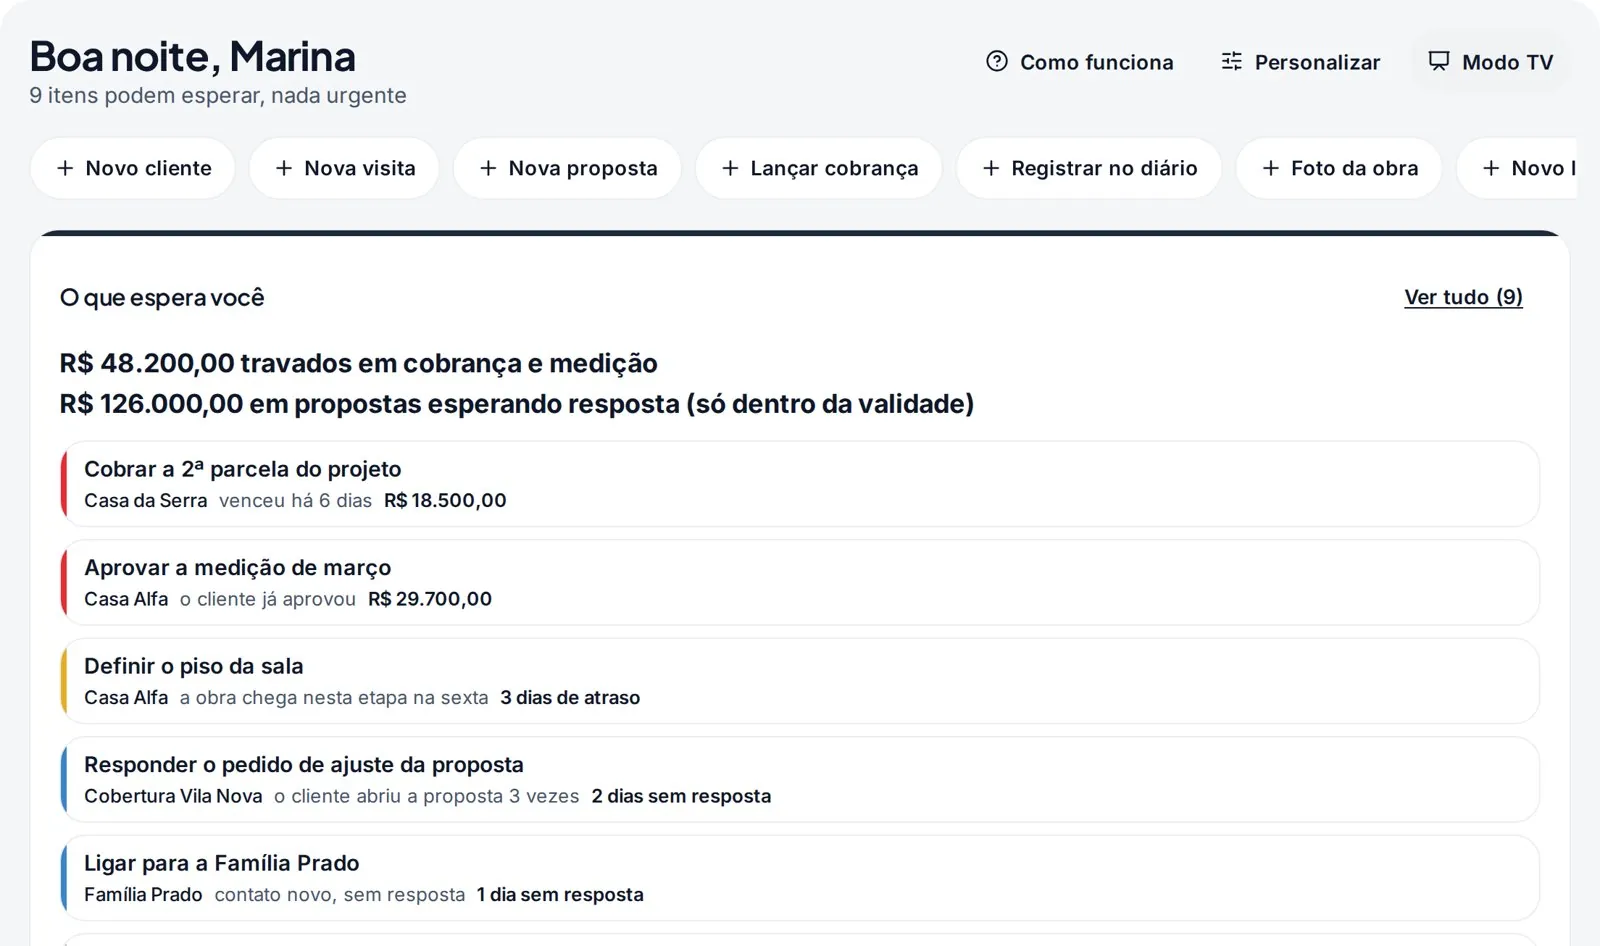Image resolution: width=1600 pixels, height=946 pixels.
Task: Open the Cobrar a 2ª parcela do projeto item
Action: point(800,484)
